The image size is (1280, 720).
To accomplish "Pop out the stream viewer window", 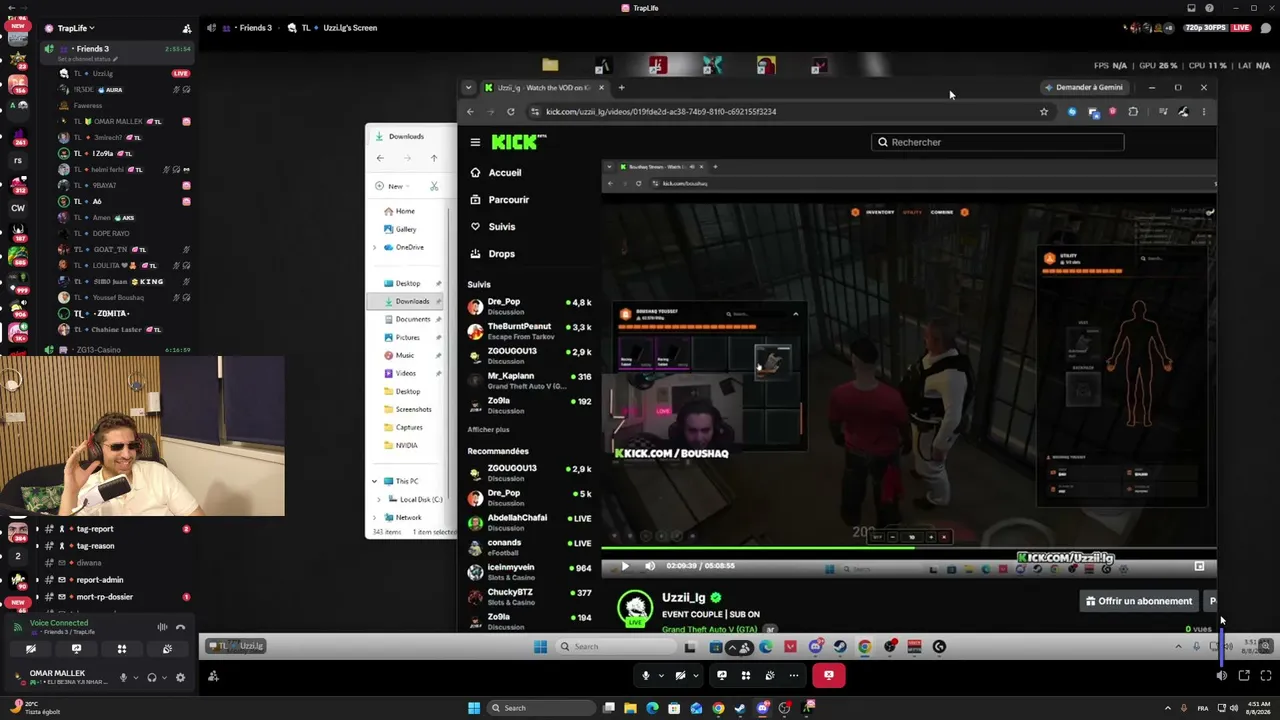I will click(1244, 676).
